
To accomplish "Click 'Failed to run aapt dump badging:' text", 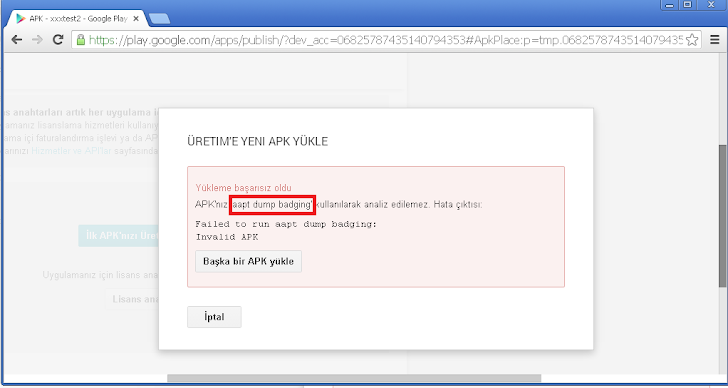I will (x=286, y=224).
